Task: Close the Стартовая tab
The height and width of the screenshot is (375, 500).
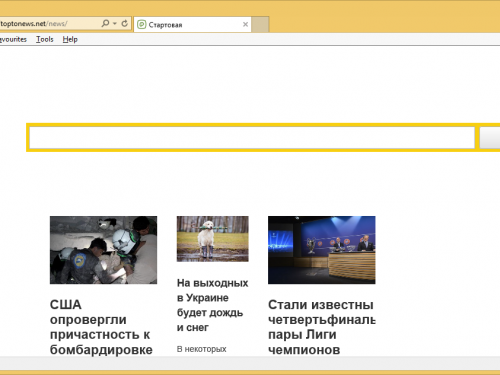Action: pyautogui.click(x=245, y=24)
